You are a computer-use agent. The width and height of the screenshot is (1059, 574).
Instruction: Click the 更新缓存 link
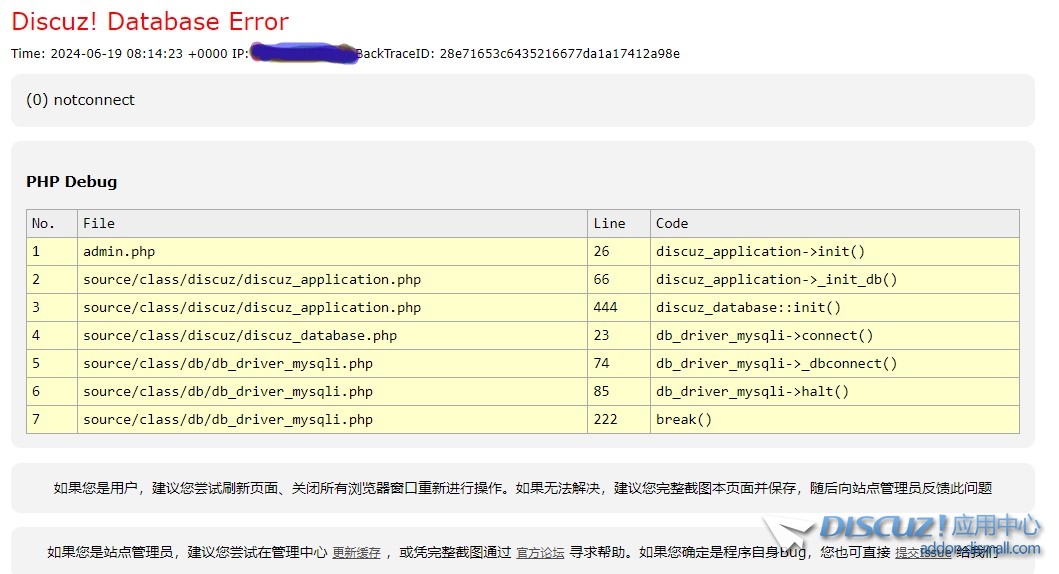click(356, 552)
